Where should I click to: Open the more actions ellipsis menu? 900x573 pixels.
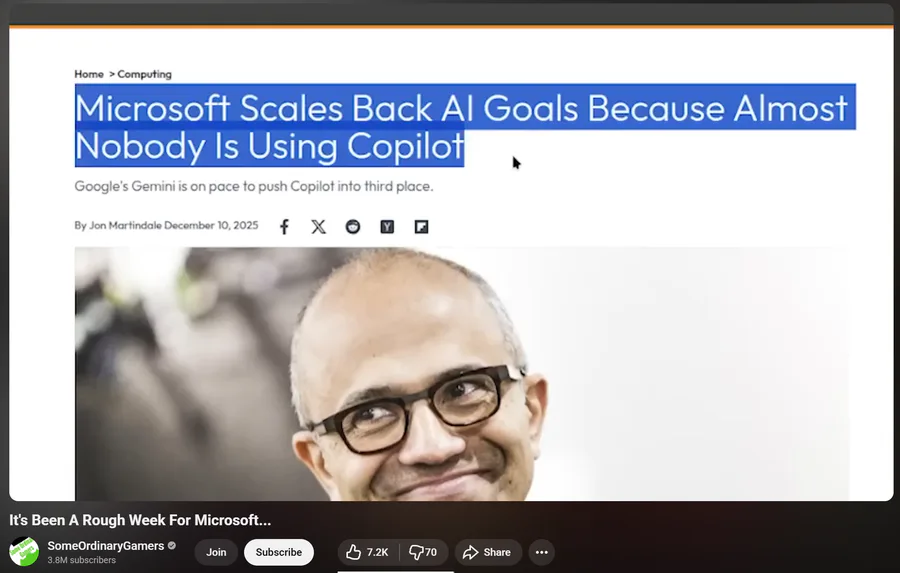[x=541, y=552]
